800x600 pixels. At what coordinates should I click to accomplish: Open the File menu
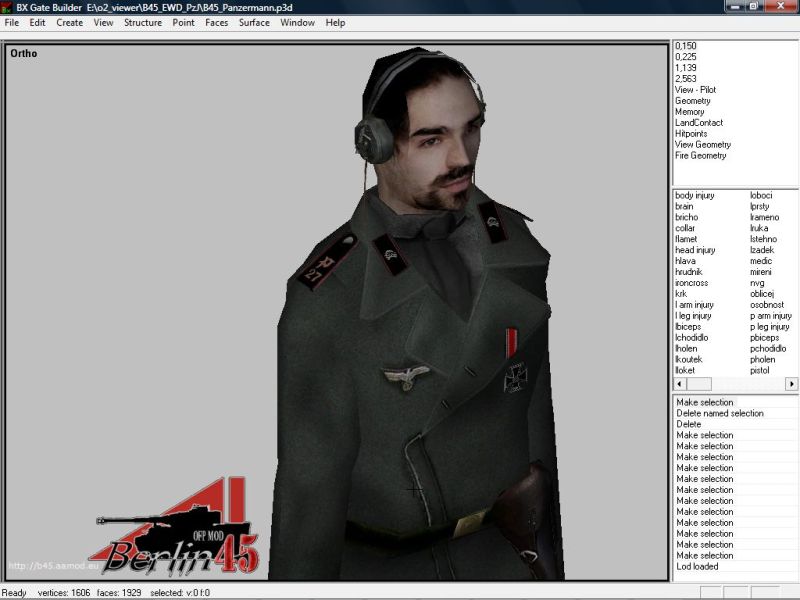(11, 22)
